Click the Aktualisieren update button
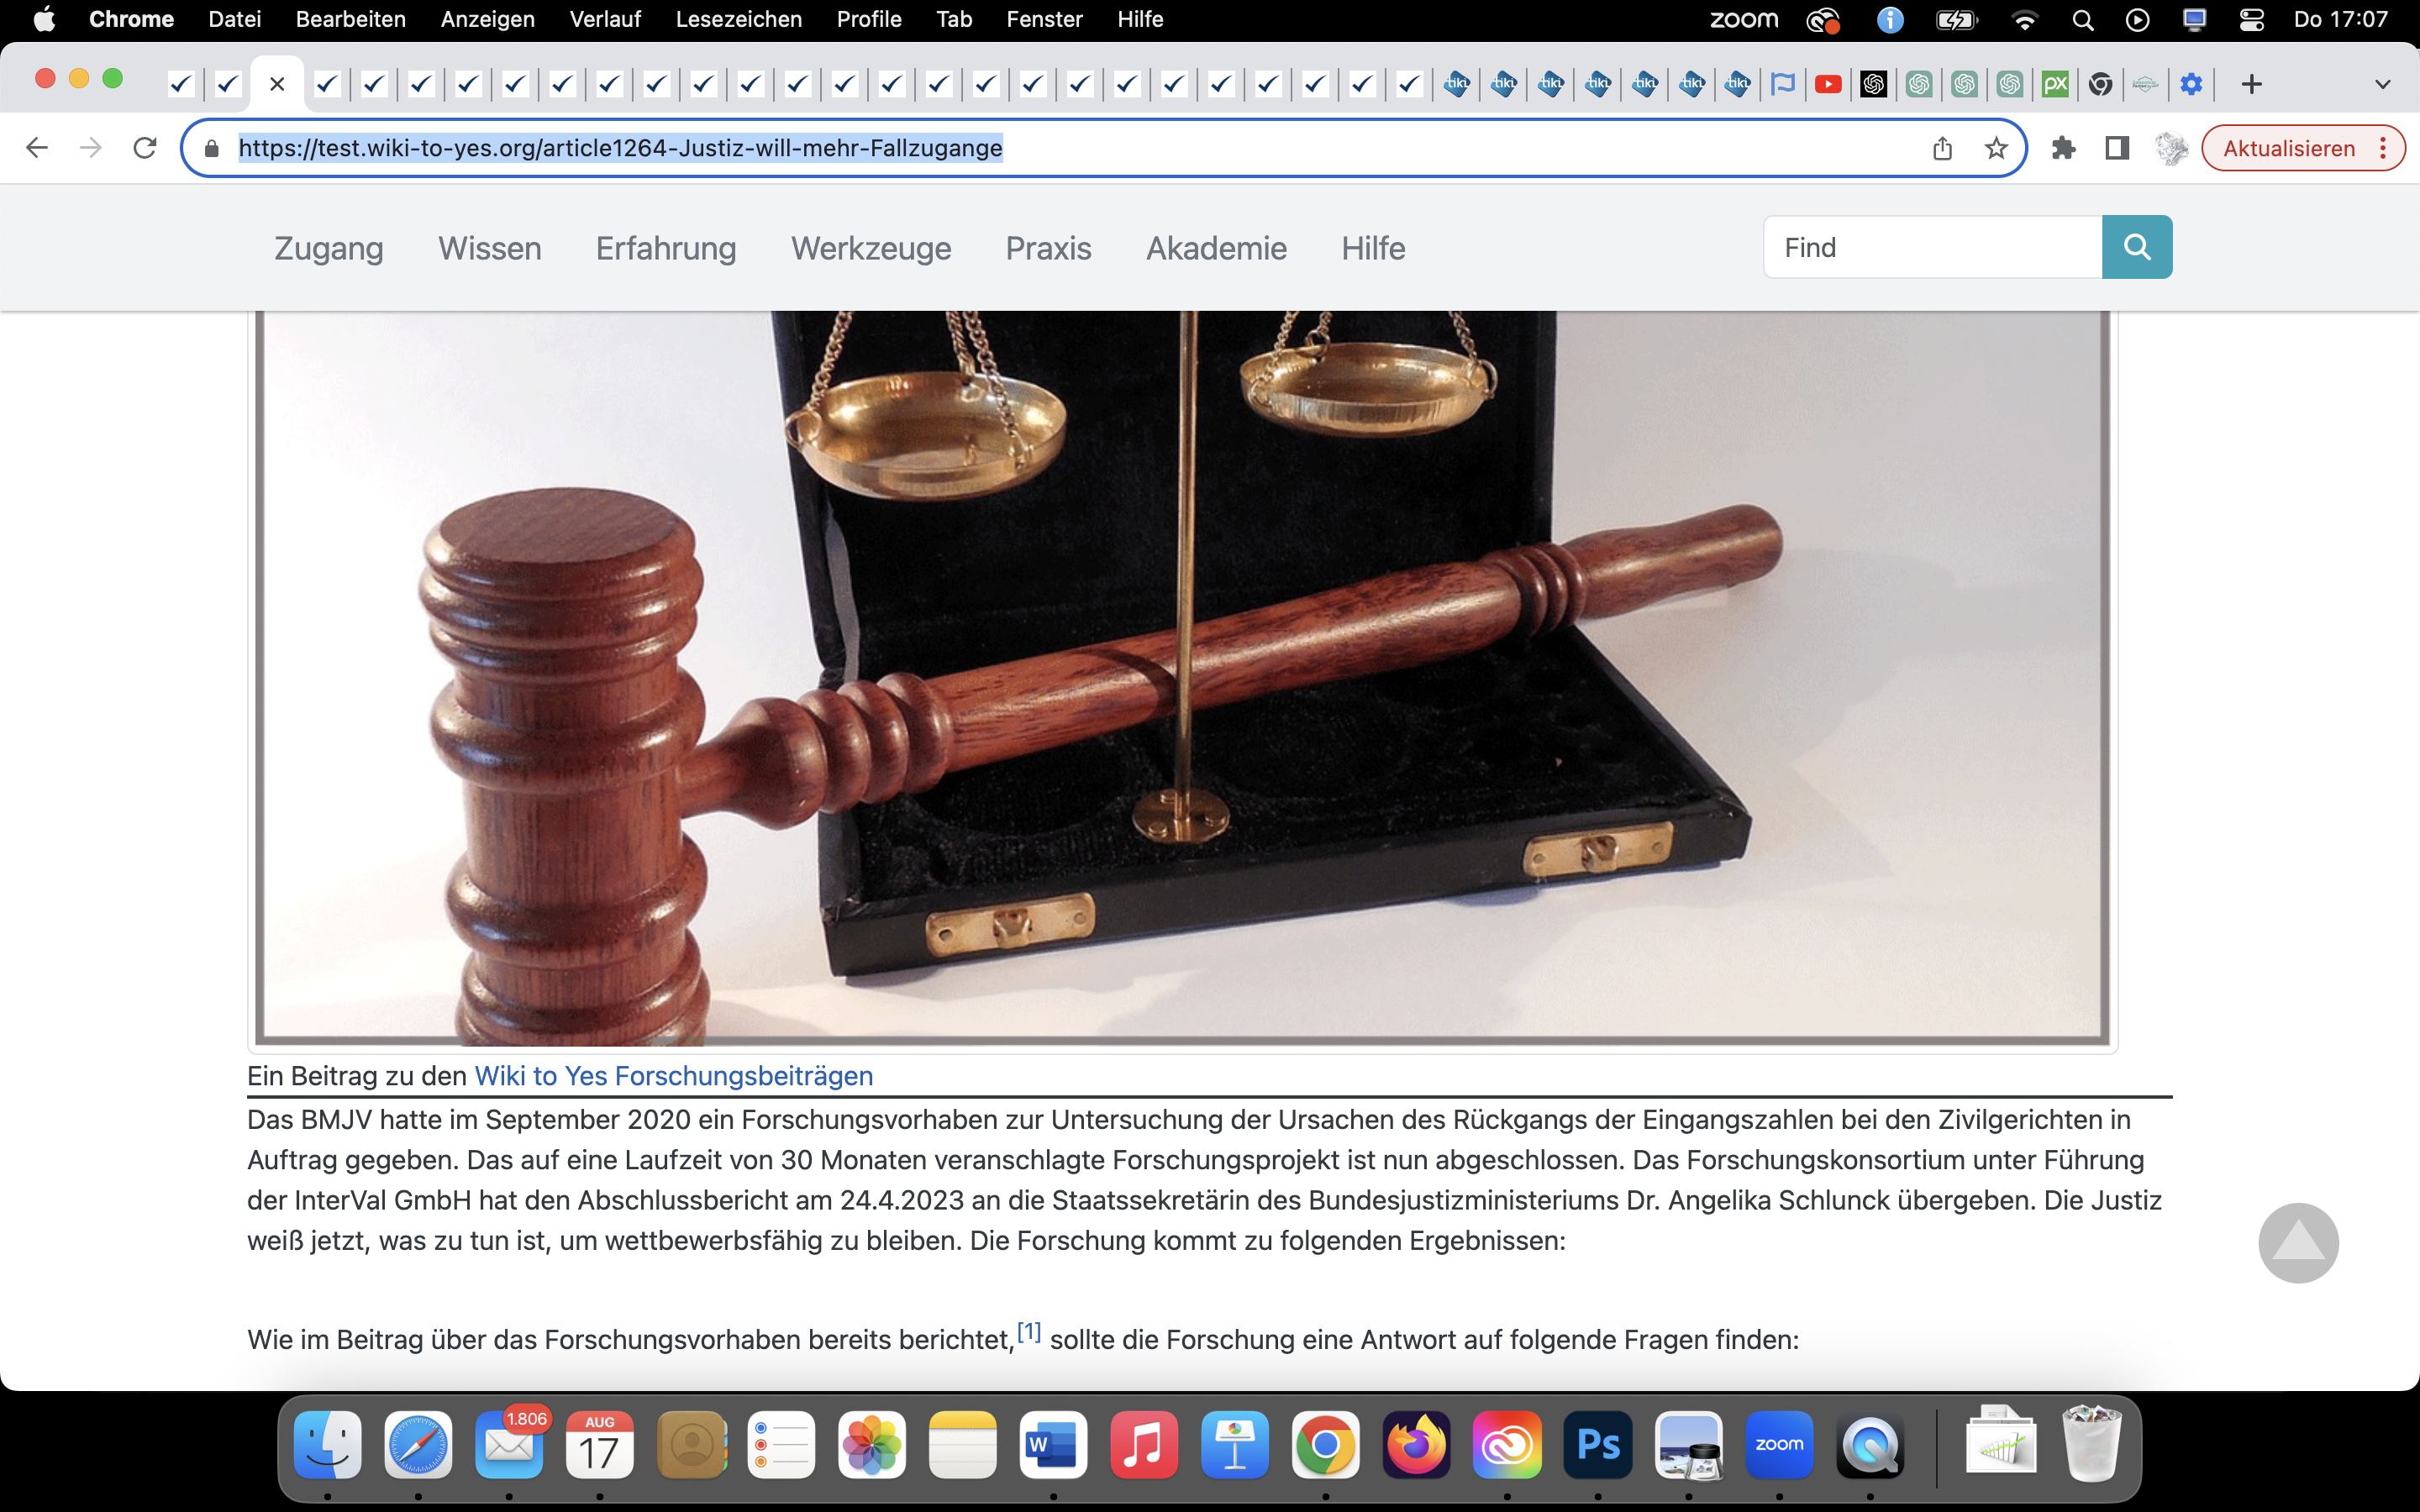This screenshot has height=1512, width=2420. point(2288,148)
